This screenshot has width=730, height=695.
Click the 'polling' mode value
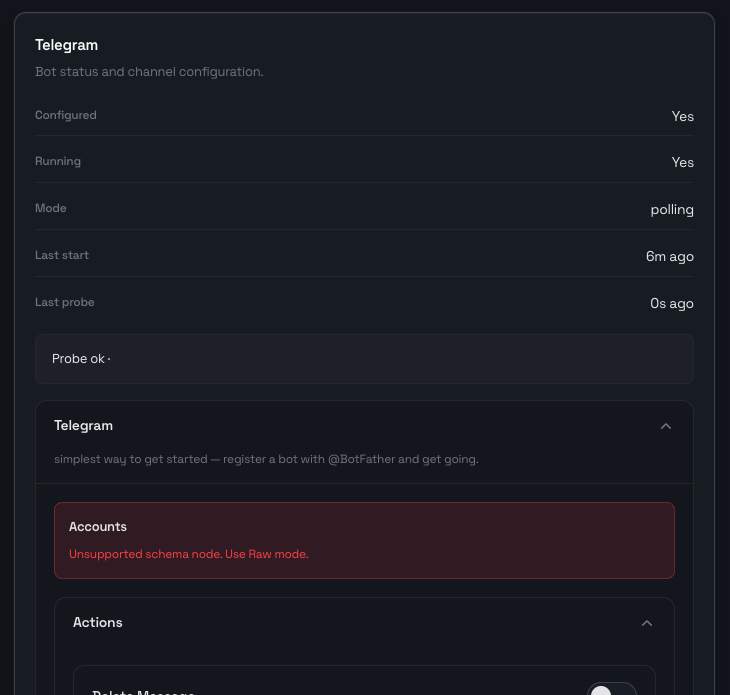coord(671,209)
